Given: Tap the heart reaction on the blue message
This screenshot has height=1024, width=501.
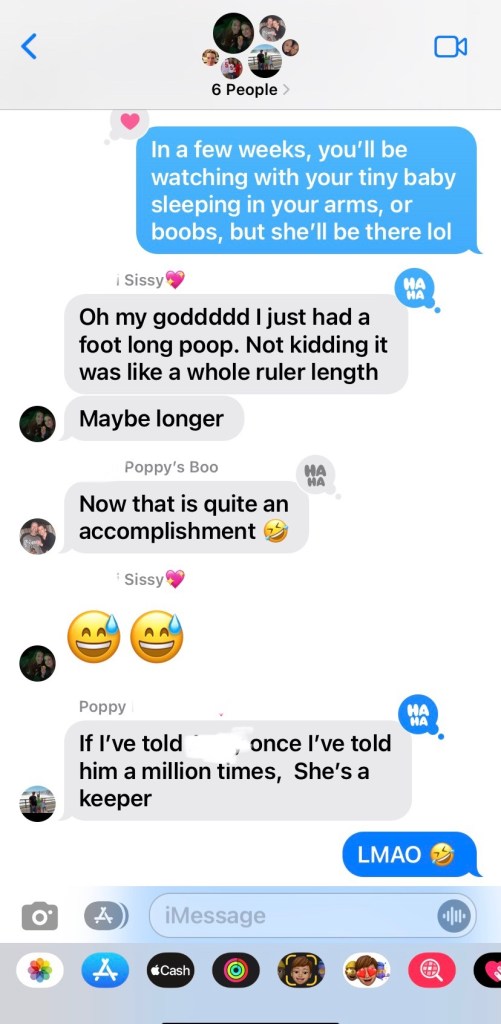Looking at the screenshot, I should tap(130, 121).
